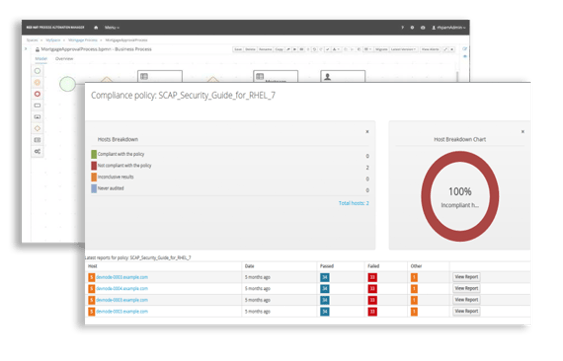The image size is (563, 361).
Task: Open the Total hosts: 2 link
Action: click(x=354, y=203)
